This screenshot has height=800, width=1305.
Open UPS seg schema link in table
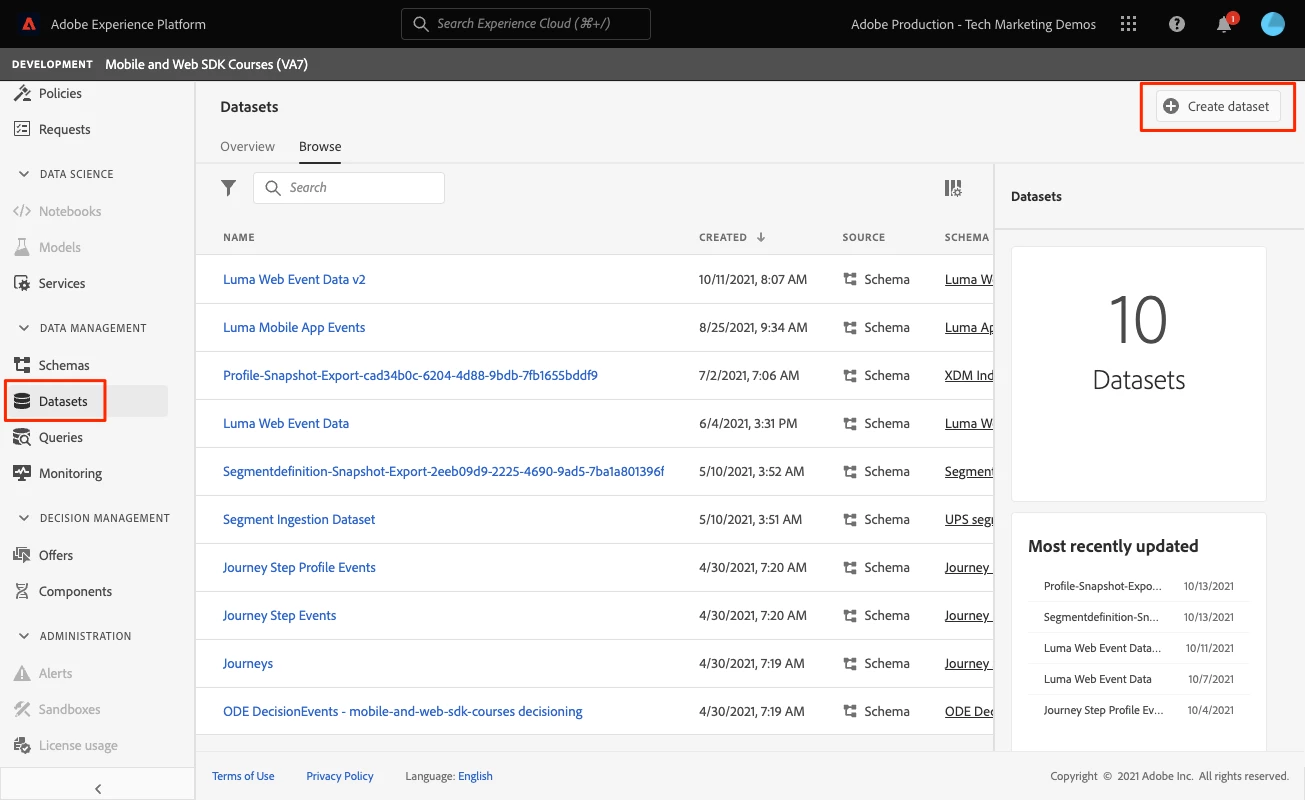pos(968,519)
